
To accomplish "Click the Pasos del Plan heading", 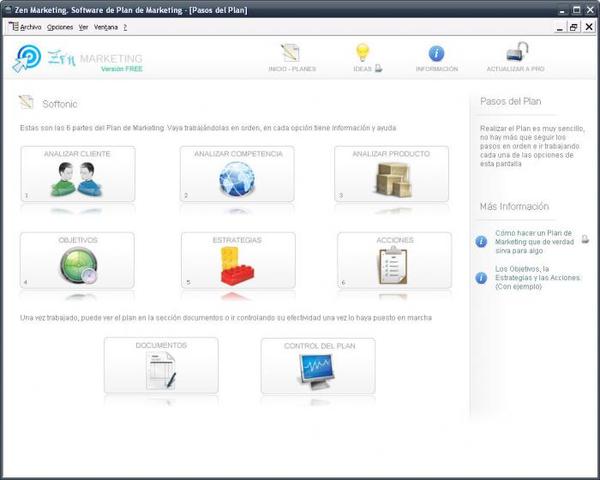I will pos(510,101).
